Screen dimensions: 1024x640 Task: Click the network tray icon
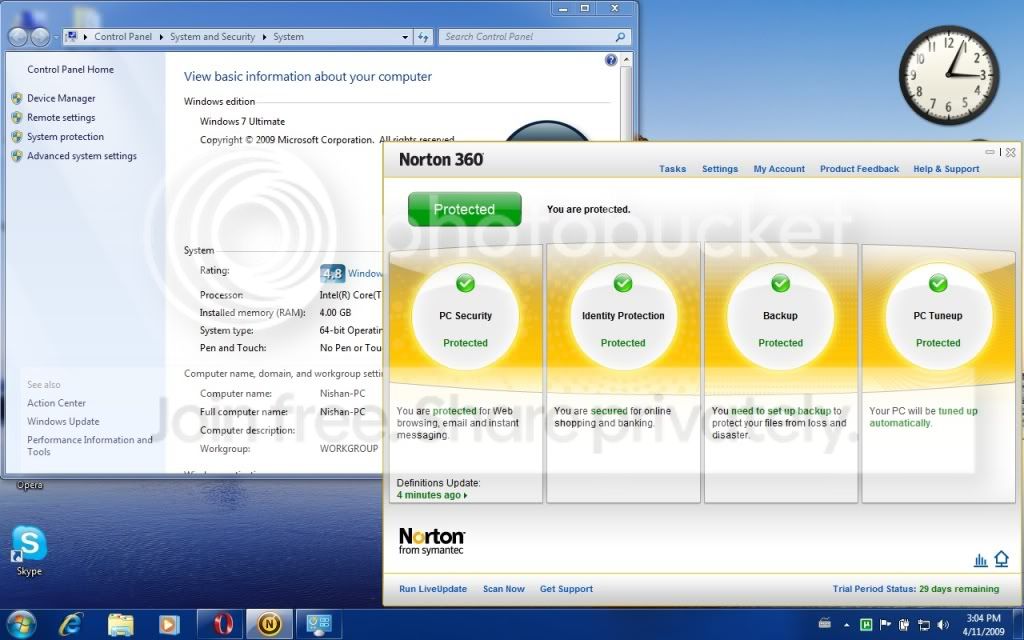924,626
